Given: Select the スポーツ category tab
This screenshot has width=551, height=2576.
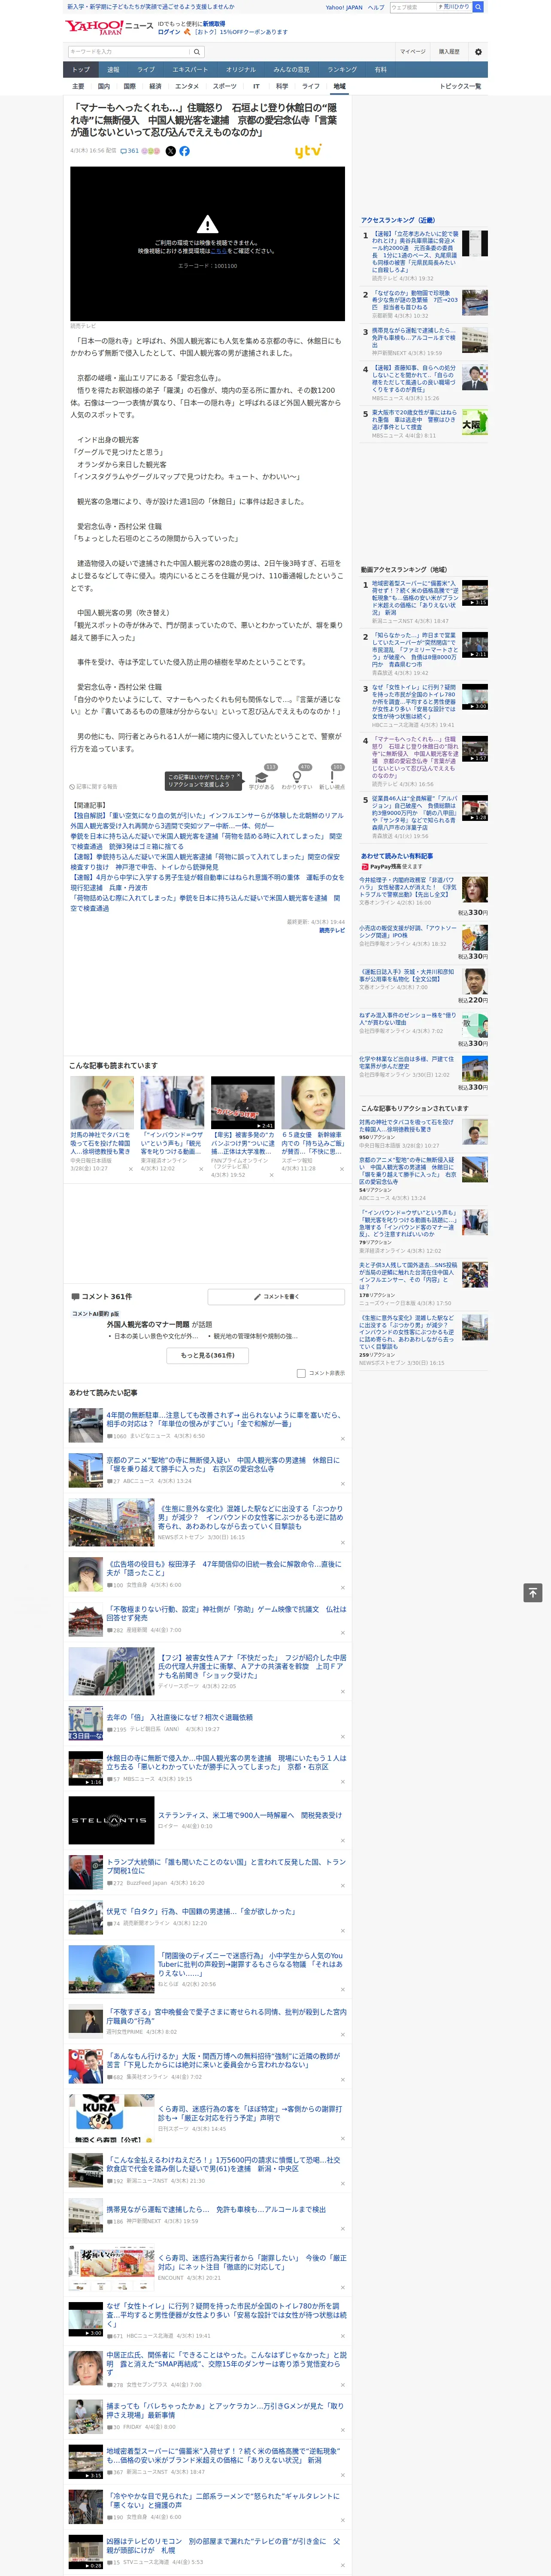Looking at the screenshot, I should tap(225, 86).
